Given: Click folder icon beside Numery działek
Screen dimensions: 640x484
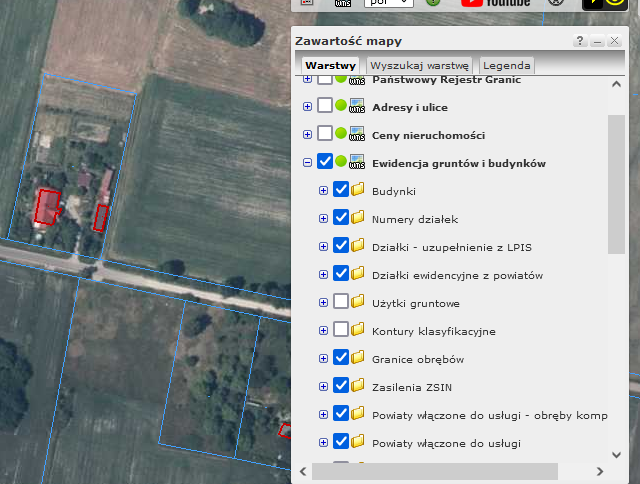Looking at the screenshot, I should 357,218.
